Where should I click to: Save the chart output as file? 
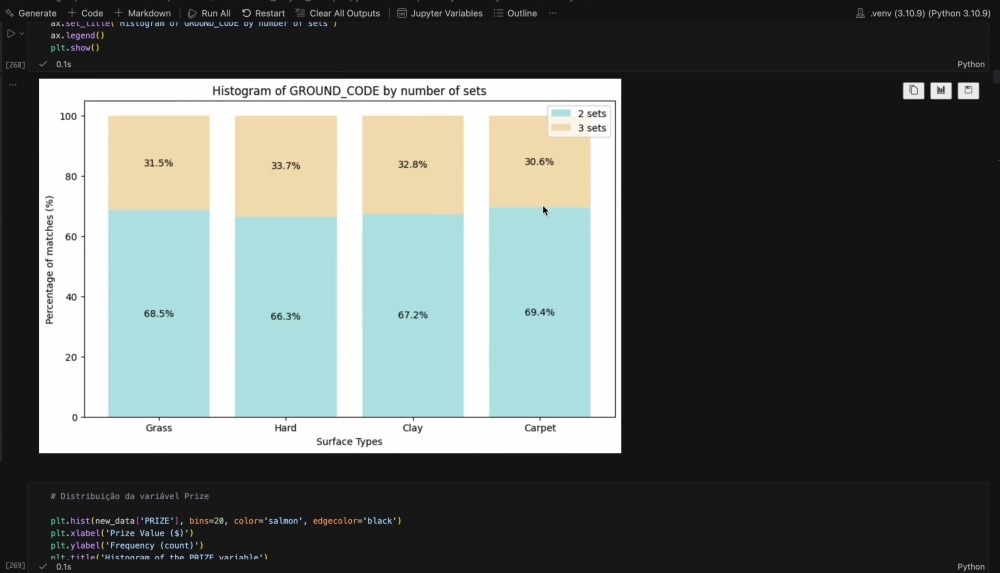point(968,91)
